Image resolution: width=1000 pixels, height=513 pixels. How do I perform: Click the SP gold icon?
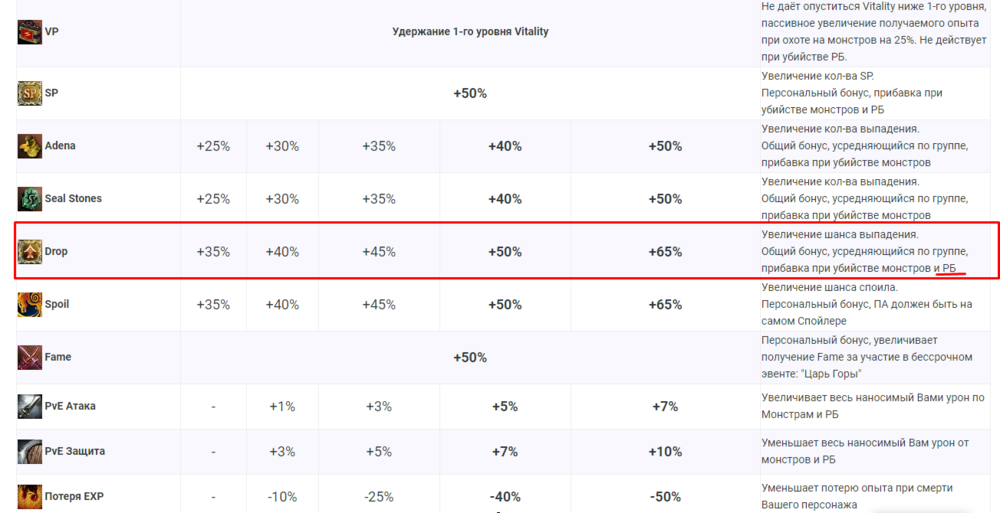(30, 93)
